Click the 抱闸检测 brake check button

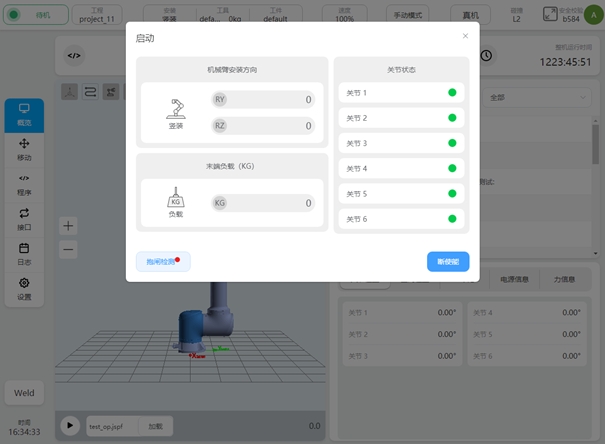tap(163, 261)
